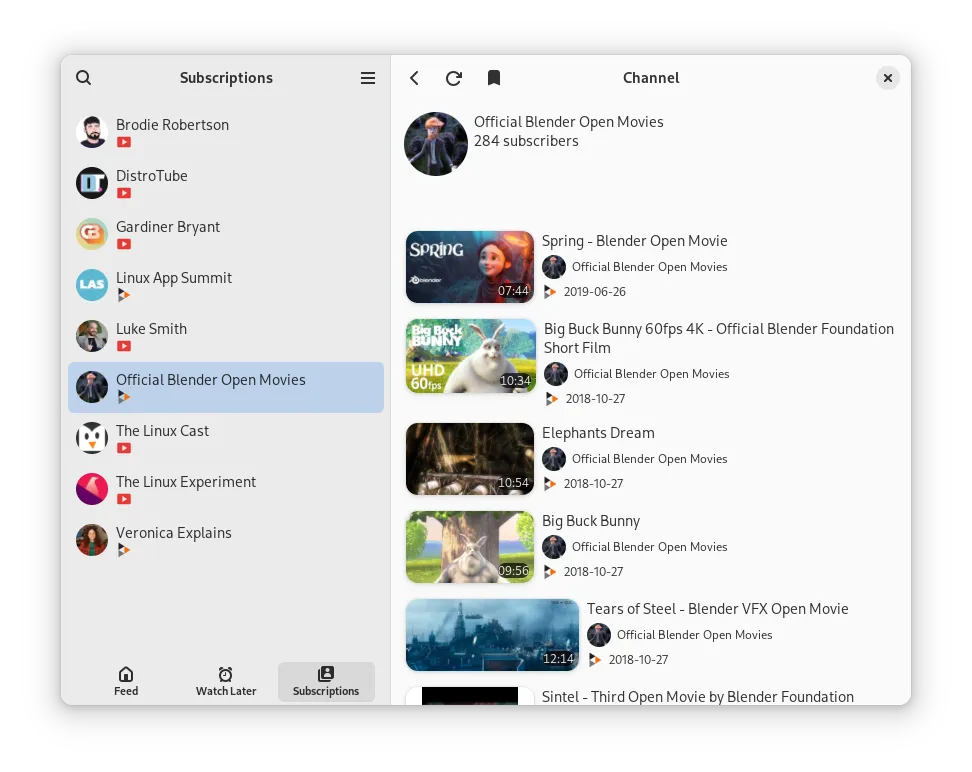
Task: Go back using the left arrow
Action: pos(415,78)
